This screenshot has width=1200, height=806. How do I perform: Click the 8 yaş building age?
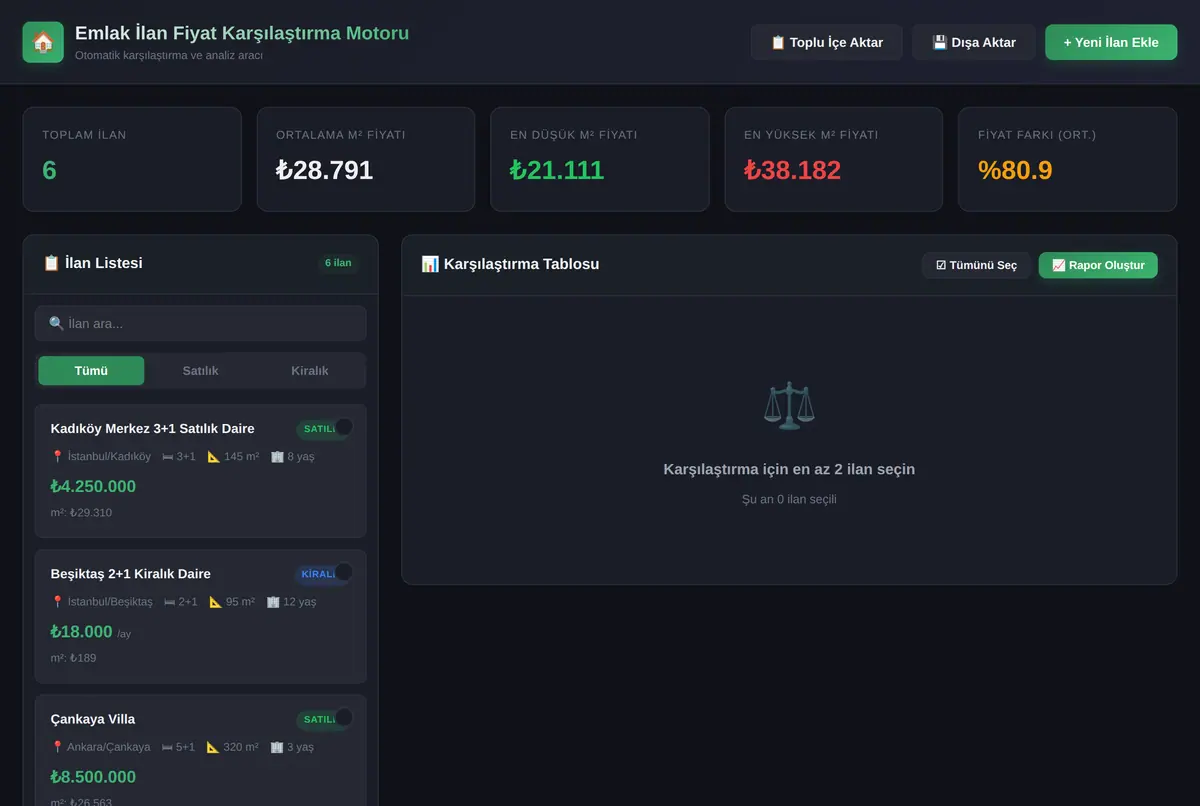293,457
